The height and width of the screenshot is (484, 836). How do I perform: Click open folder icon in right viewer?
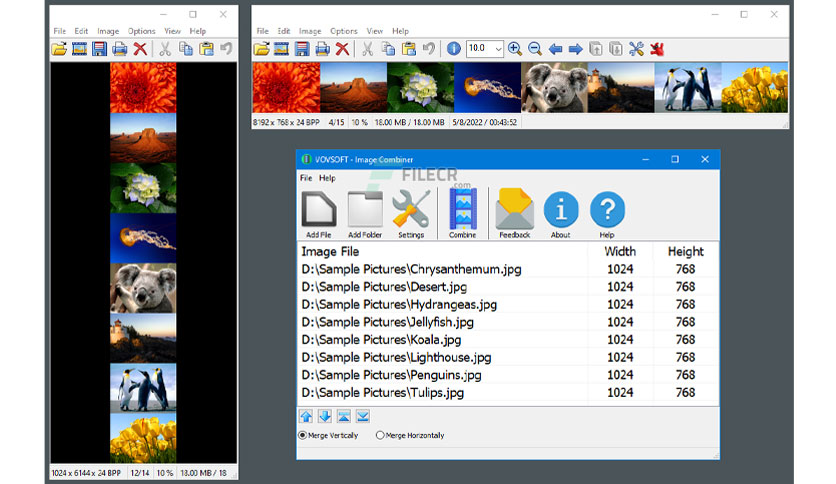(x=261, y=49)
